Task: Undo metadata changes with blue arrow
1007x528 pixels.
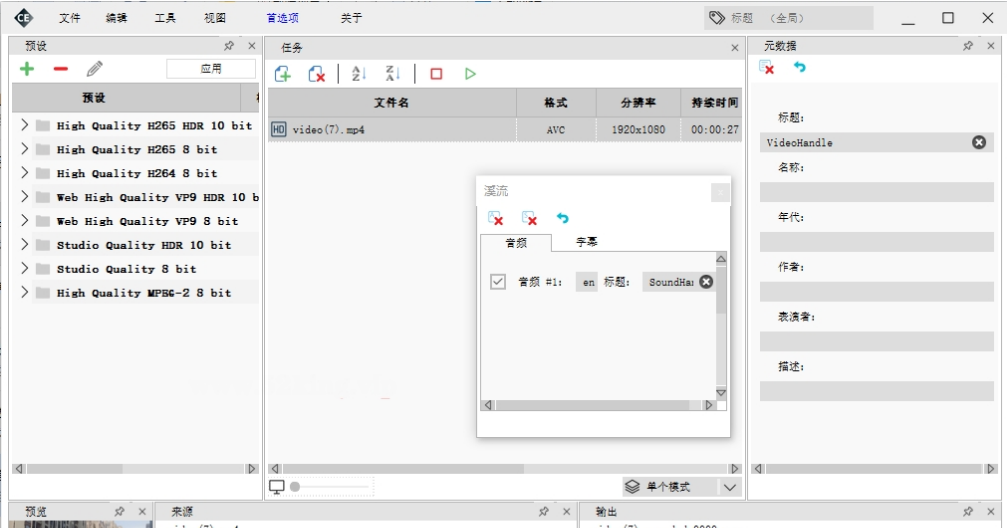Action: click(x=800, y=66)
